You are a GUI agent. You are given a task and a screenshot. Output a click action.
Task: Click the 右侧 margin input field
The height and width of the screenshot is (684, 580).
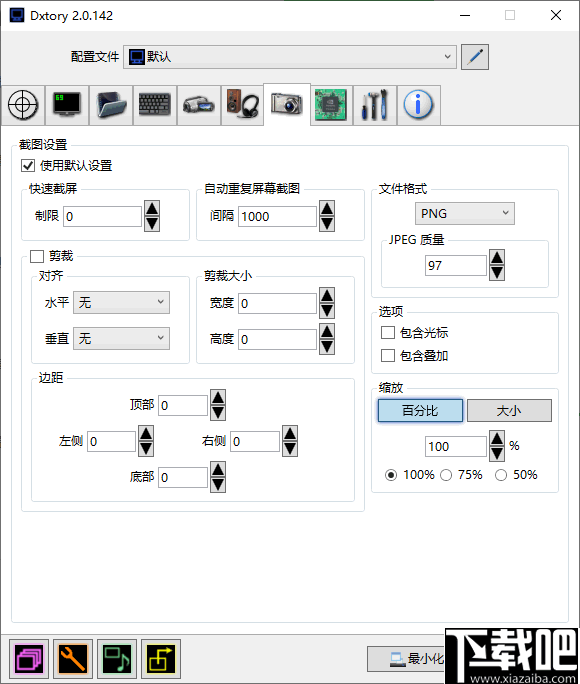tap(255, 441)
